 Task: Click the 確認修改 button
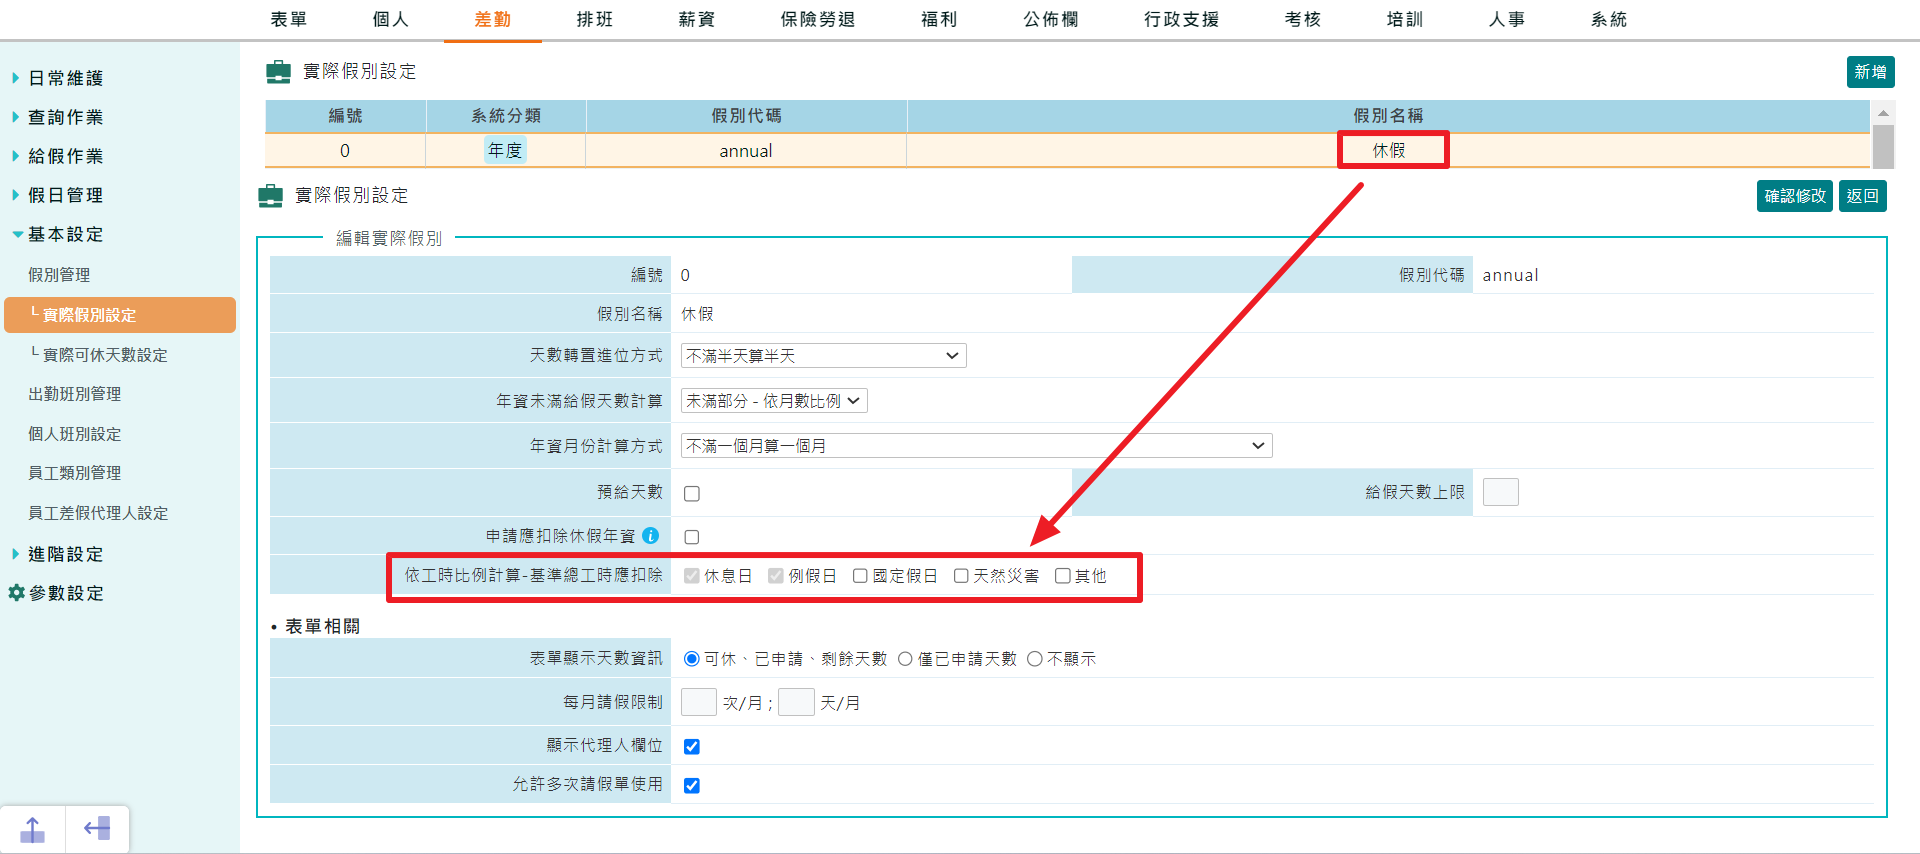(1794, 196)
